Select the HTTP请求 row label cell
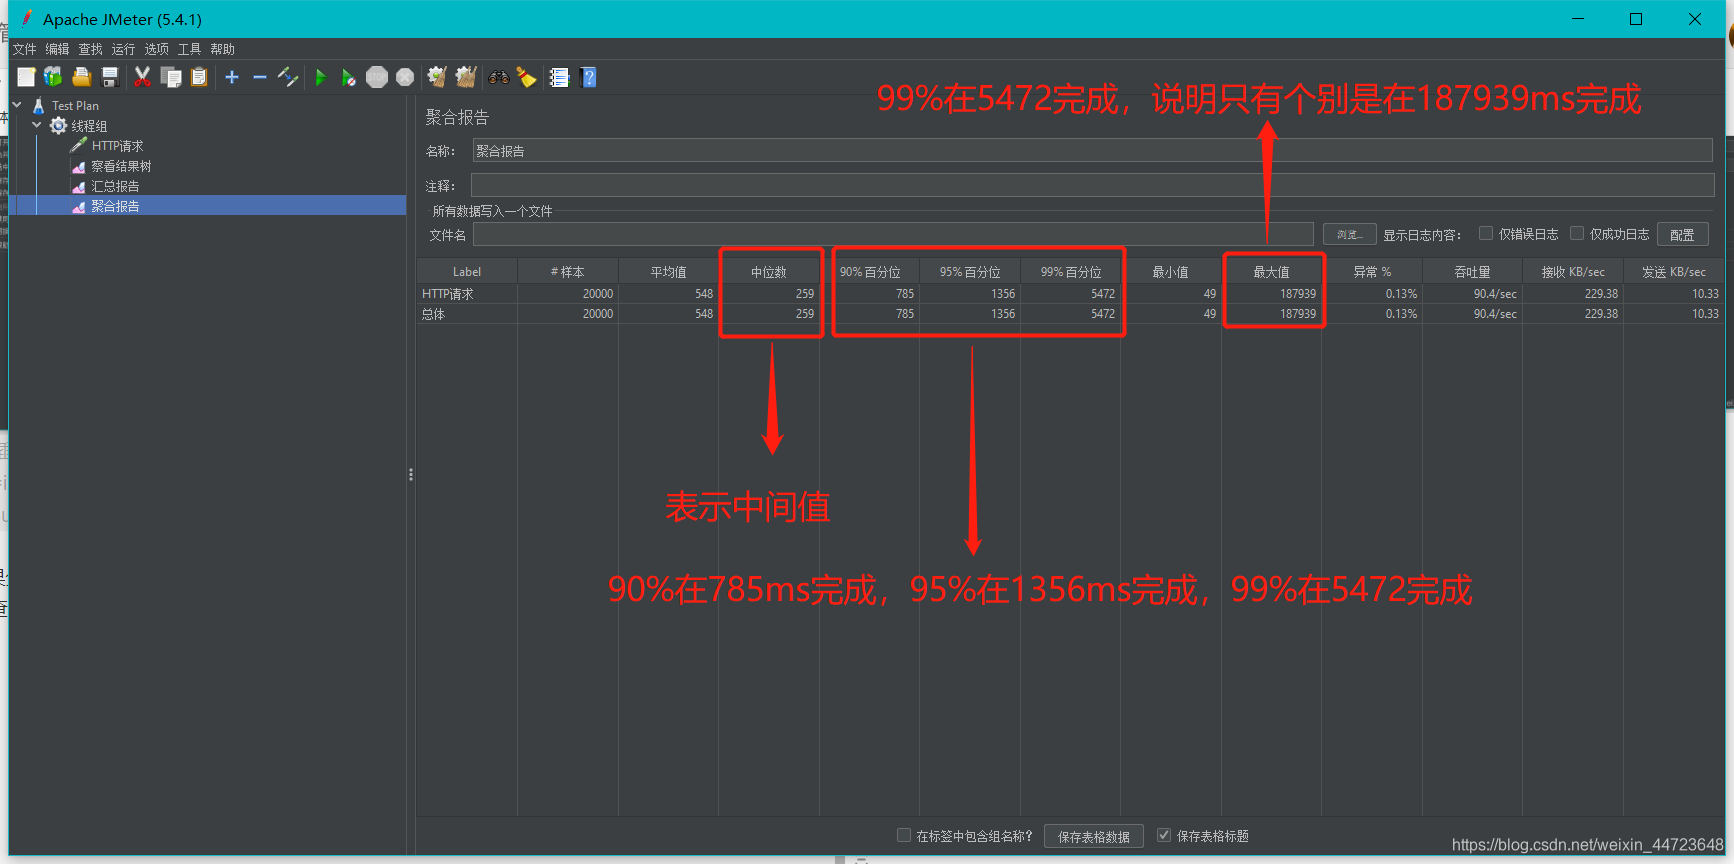Image resolution: width=1734 pixels, height=864 pixels. (x=467, y=294)
